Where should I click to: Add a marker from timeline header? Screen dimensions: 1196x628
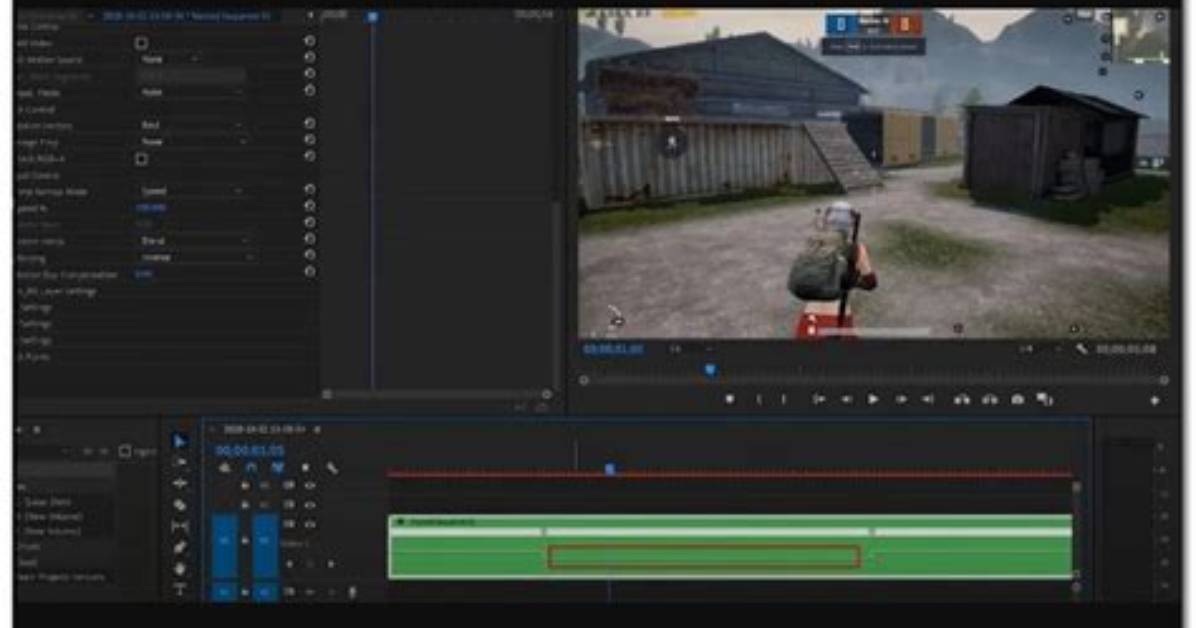tap(305, 467)
